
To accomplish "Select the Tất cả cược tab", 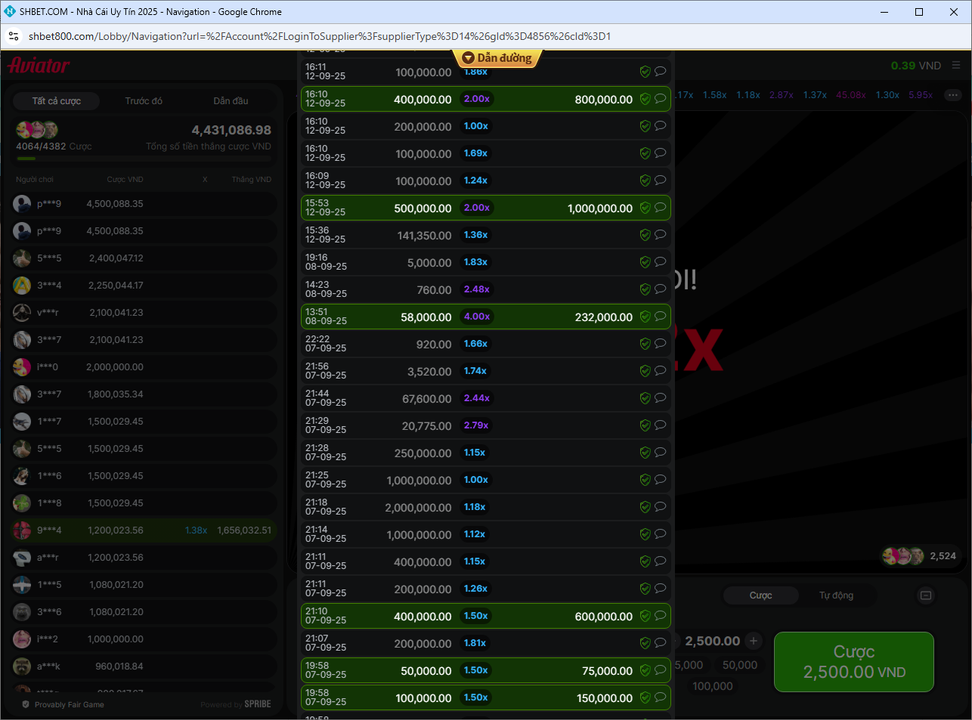I will pos(56,101).
